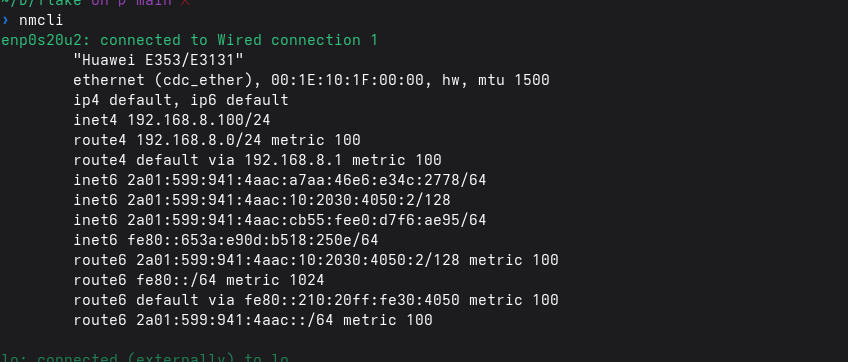Click the default gateway 192.168.8.1
This screenshot has width=848, height=362.
click(x=293, y=160)
